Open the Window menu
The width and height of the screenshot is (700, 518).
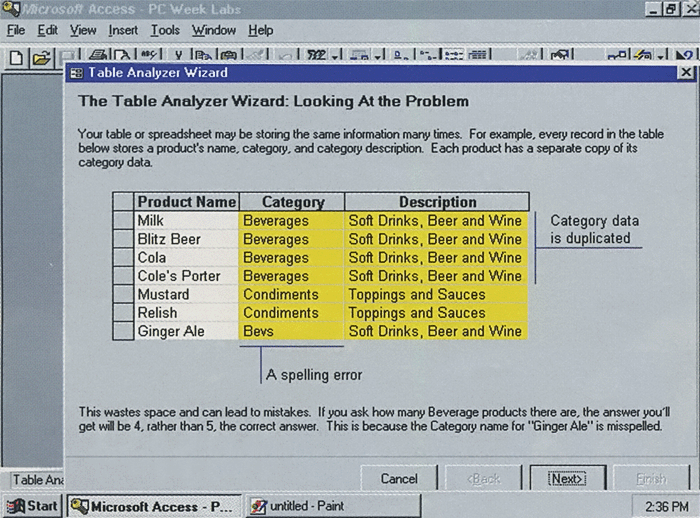click(x=214, y=30)
